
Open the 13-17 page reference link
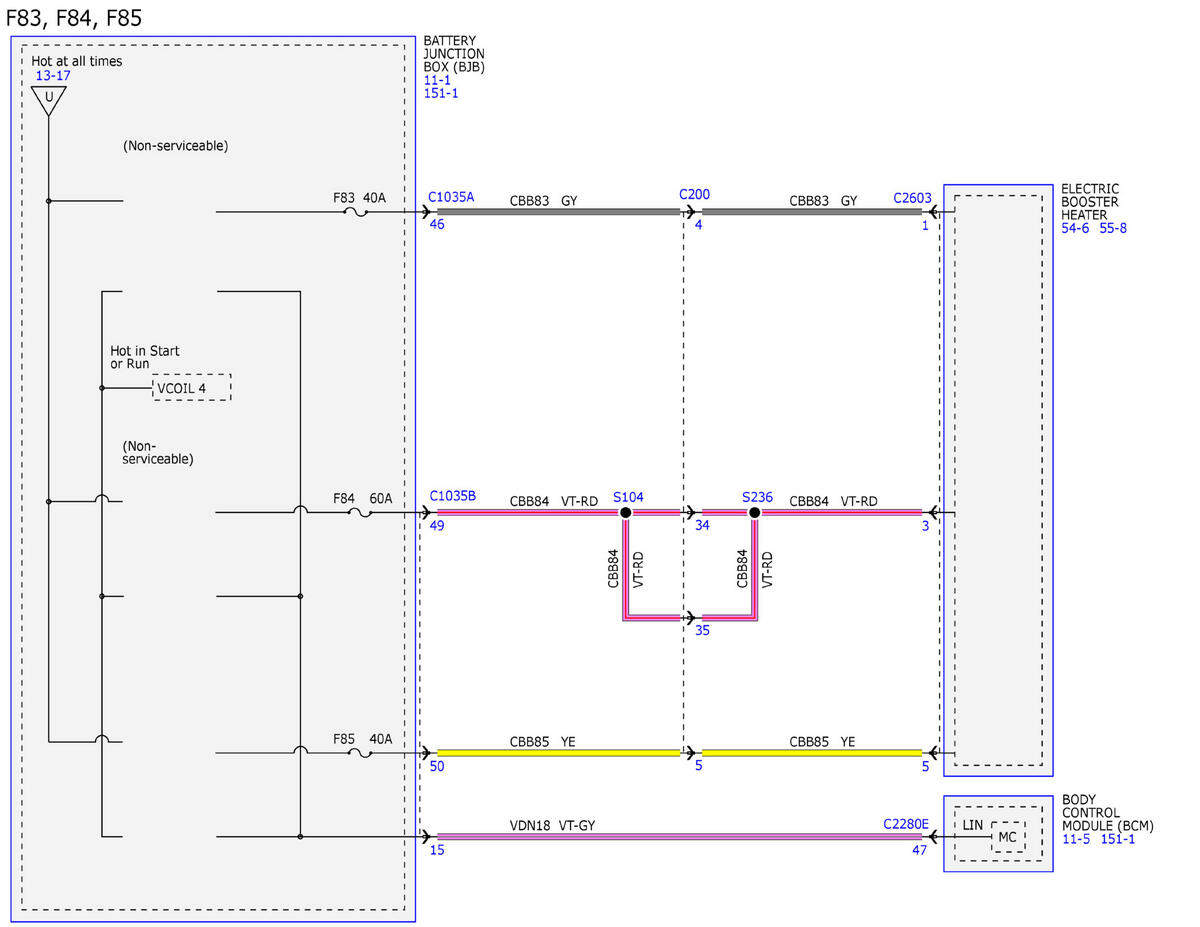[53, 75]
